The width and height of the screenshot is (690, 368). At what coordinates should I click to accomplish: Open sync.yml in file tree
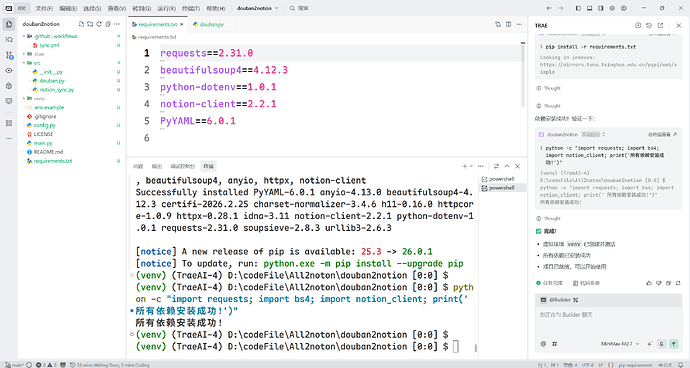click(x=49, y=45)
